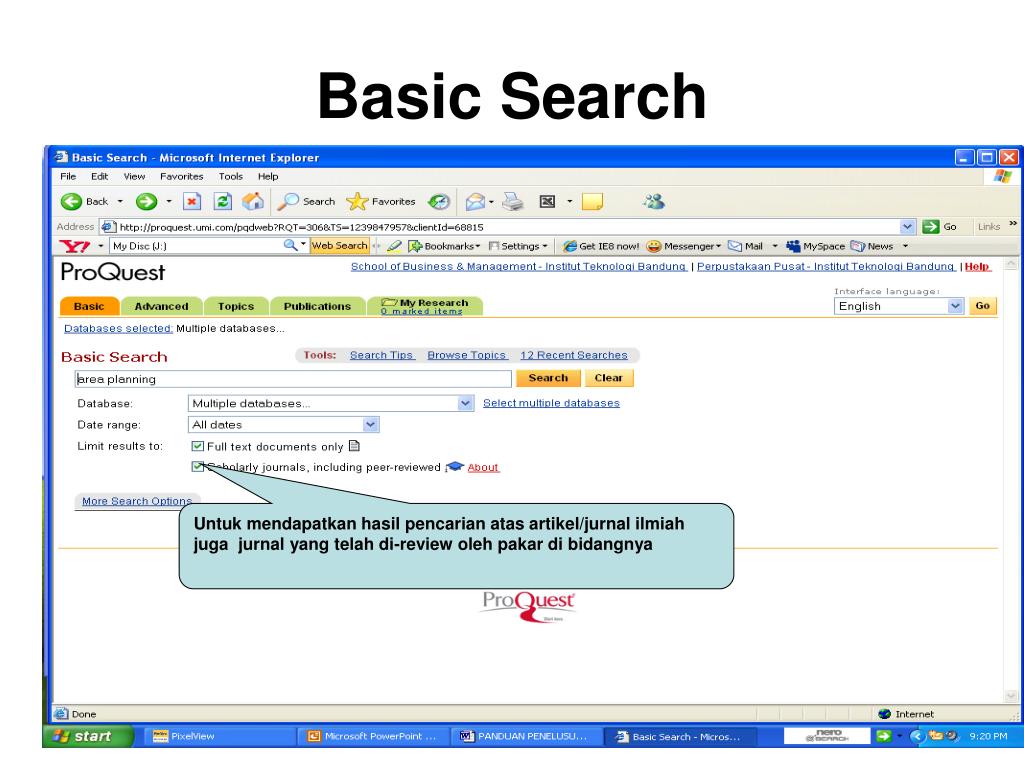Image resolution: width=1024 pixels, height=768 pixels.
Task: Open the Help menu
Action: 268,176
